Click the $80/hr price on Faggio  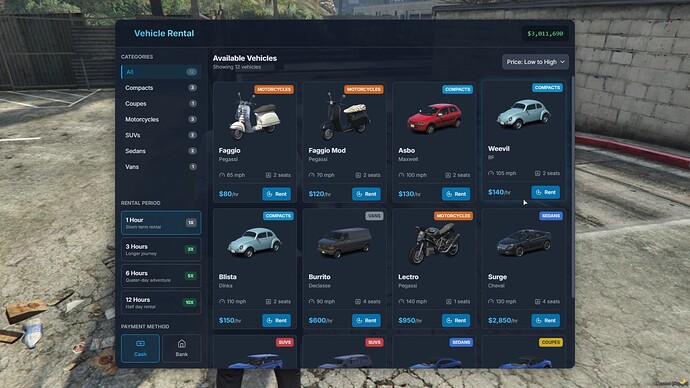point(228,194)
